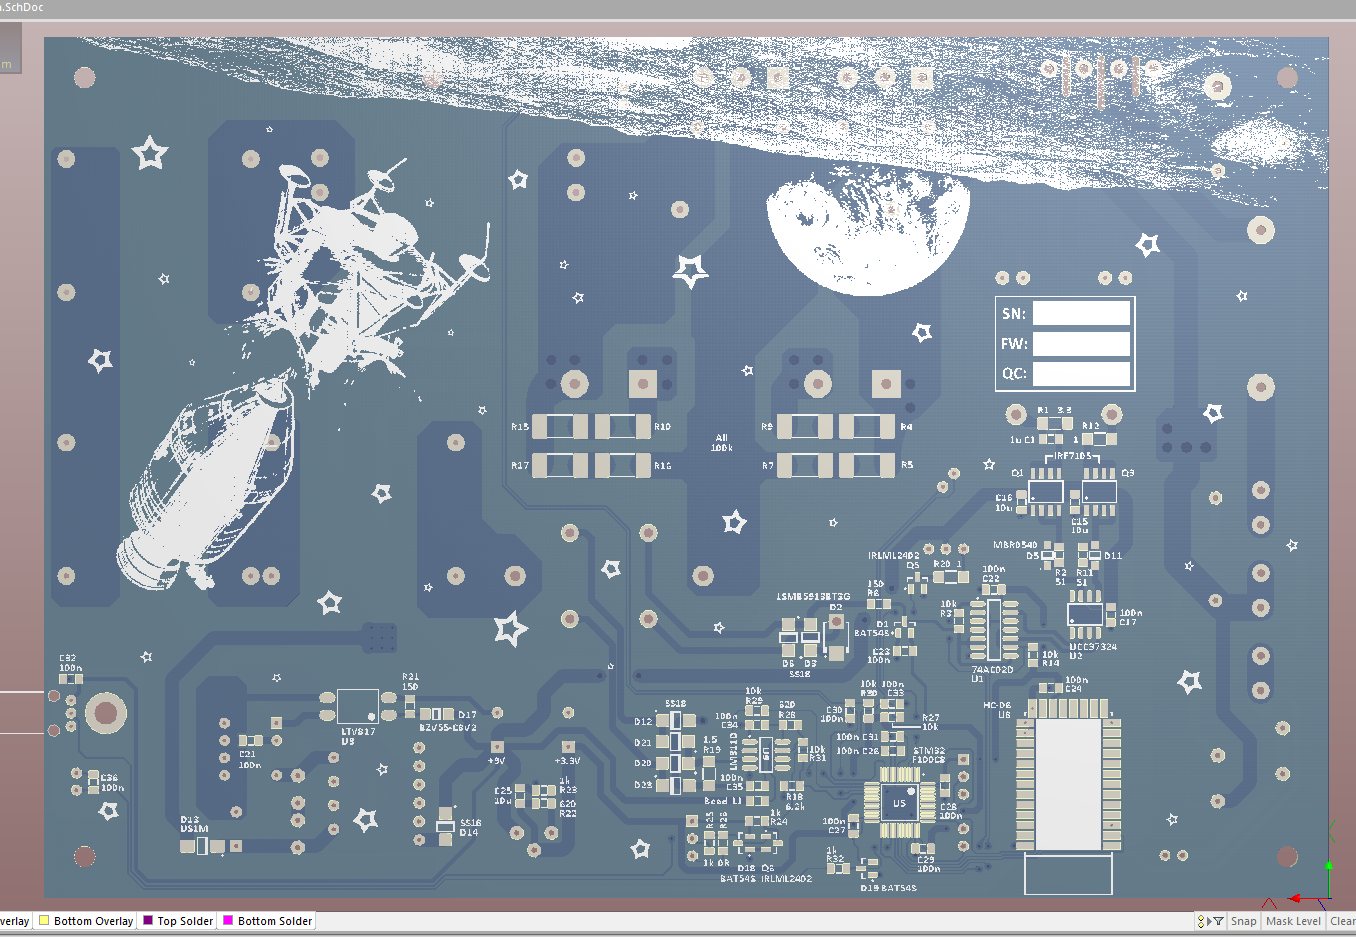Open the SchDoc document tab
1356x937 pixels.
pos(22,7)
